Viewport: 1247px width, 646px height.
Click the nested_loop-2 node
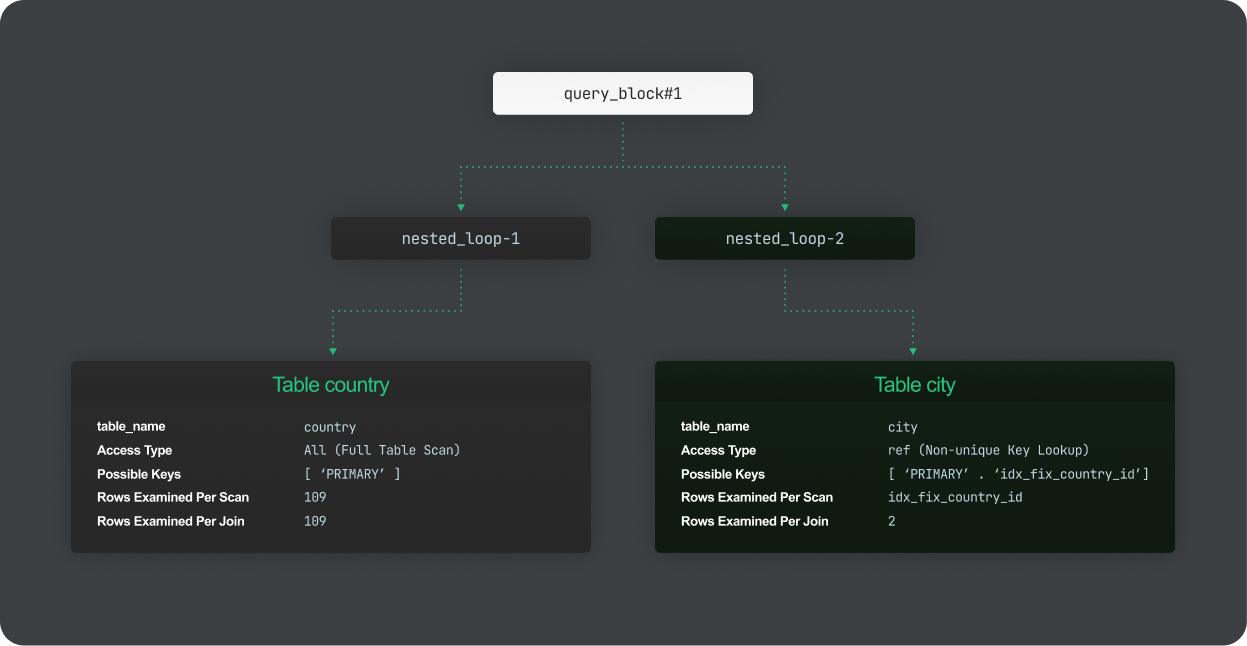click(x=784, y=238)
